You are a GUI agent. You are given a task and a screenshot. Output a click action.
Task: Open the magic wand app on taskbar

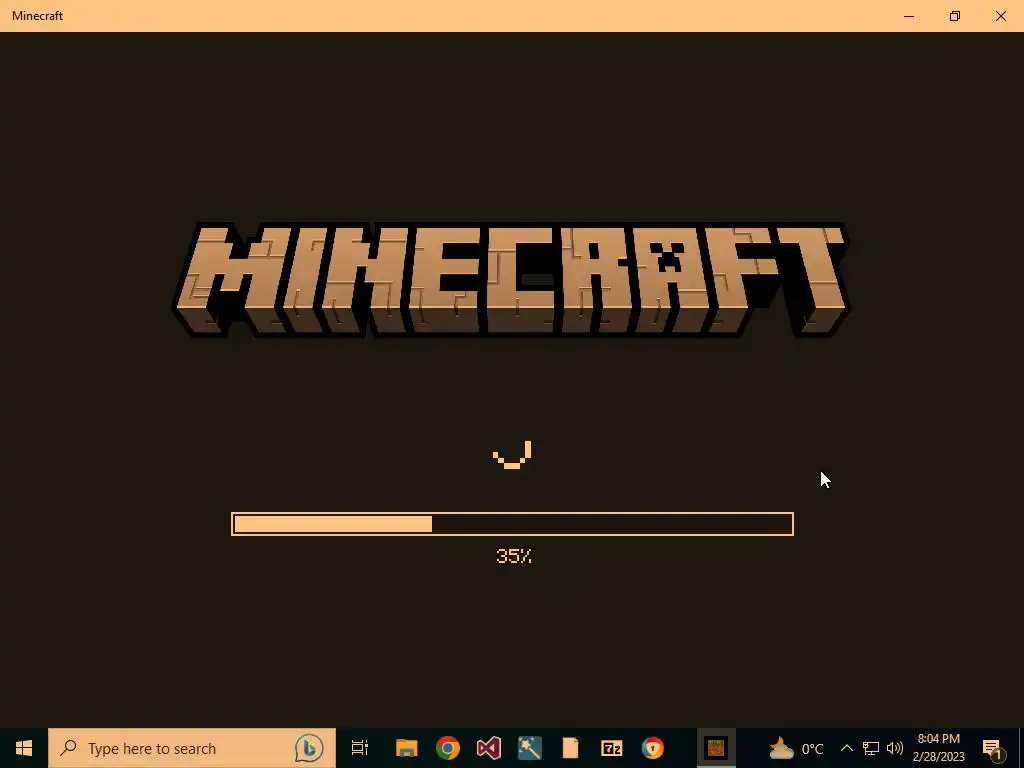530,748
